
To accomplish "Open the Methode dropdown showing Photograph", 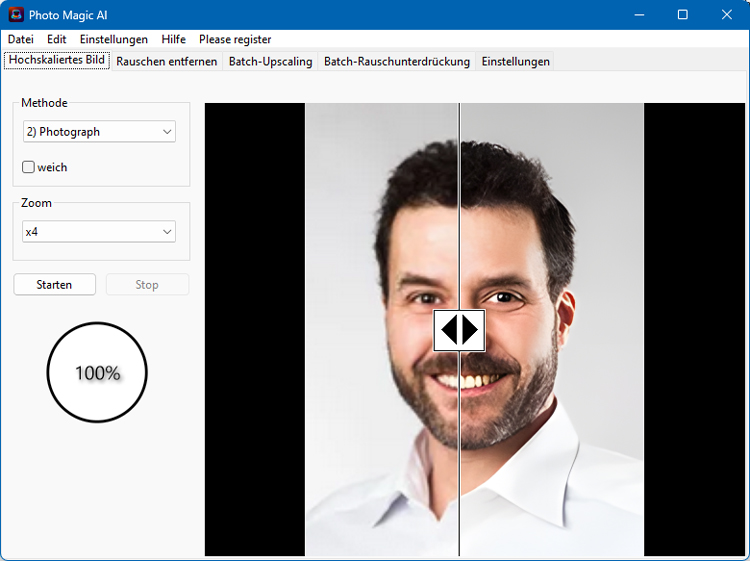I will coord(99,132).
